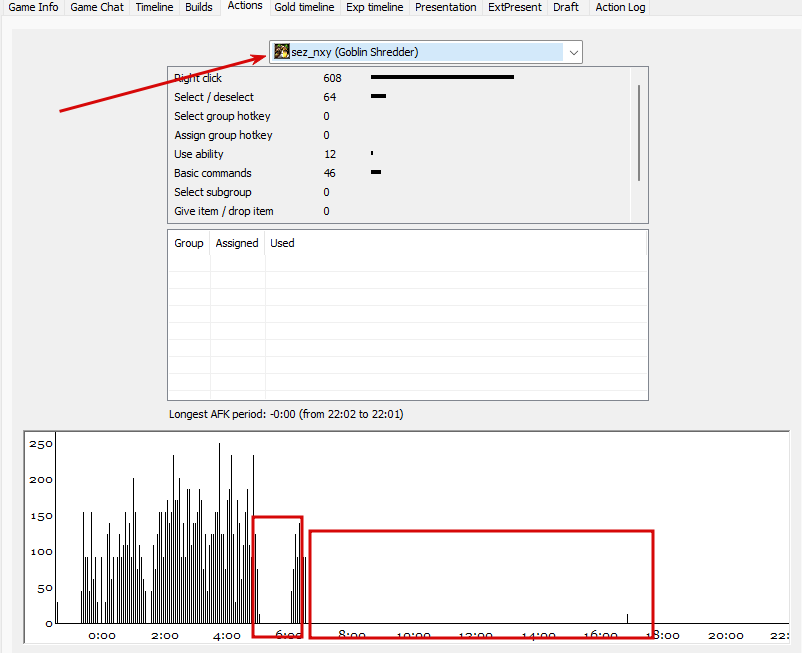Open the Game Info tab

pyautogui.click(x=33, y=7)
